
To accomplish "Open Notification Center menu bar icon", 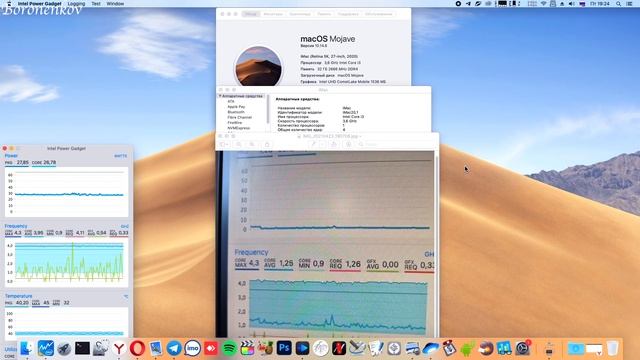I will click(x=630, y=4).
